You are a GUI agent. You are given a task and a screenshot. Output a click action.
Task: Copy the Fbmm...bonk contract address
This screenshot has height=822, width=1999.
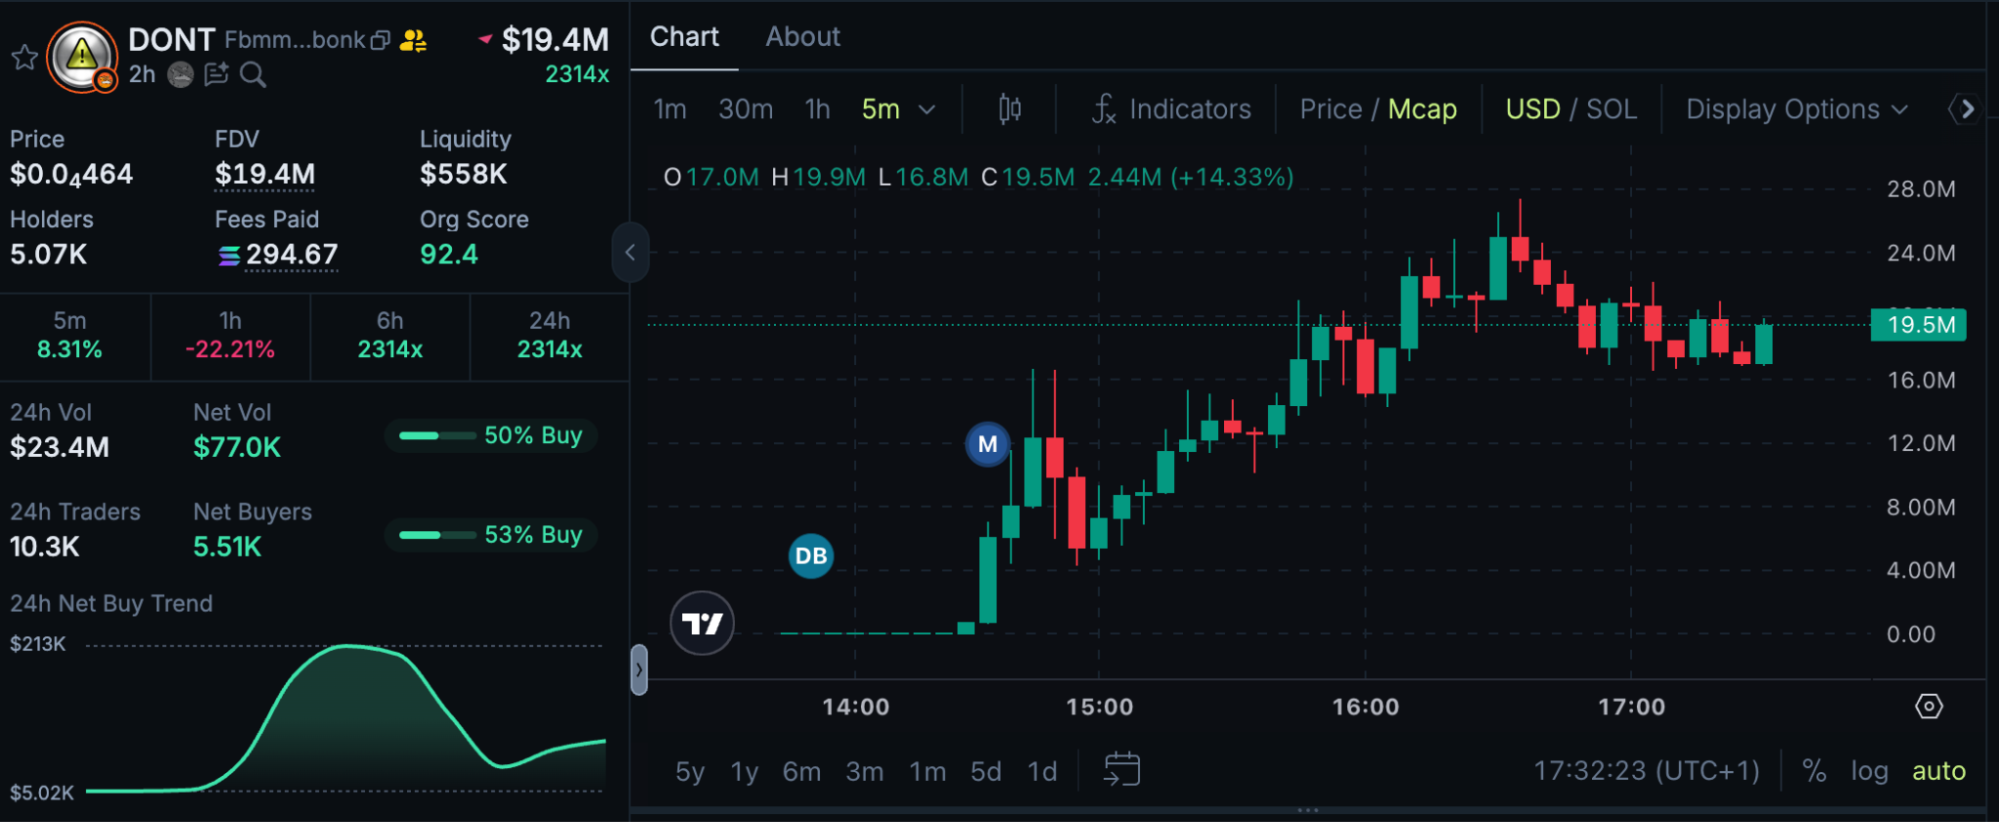(x=381, y=41)
